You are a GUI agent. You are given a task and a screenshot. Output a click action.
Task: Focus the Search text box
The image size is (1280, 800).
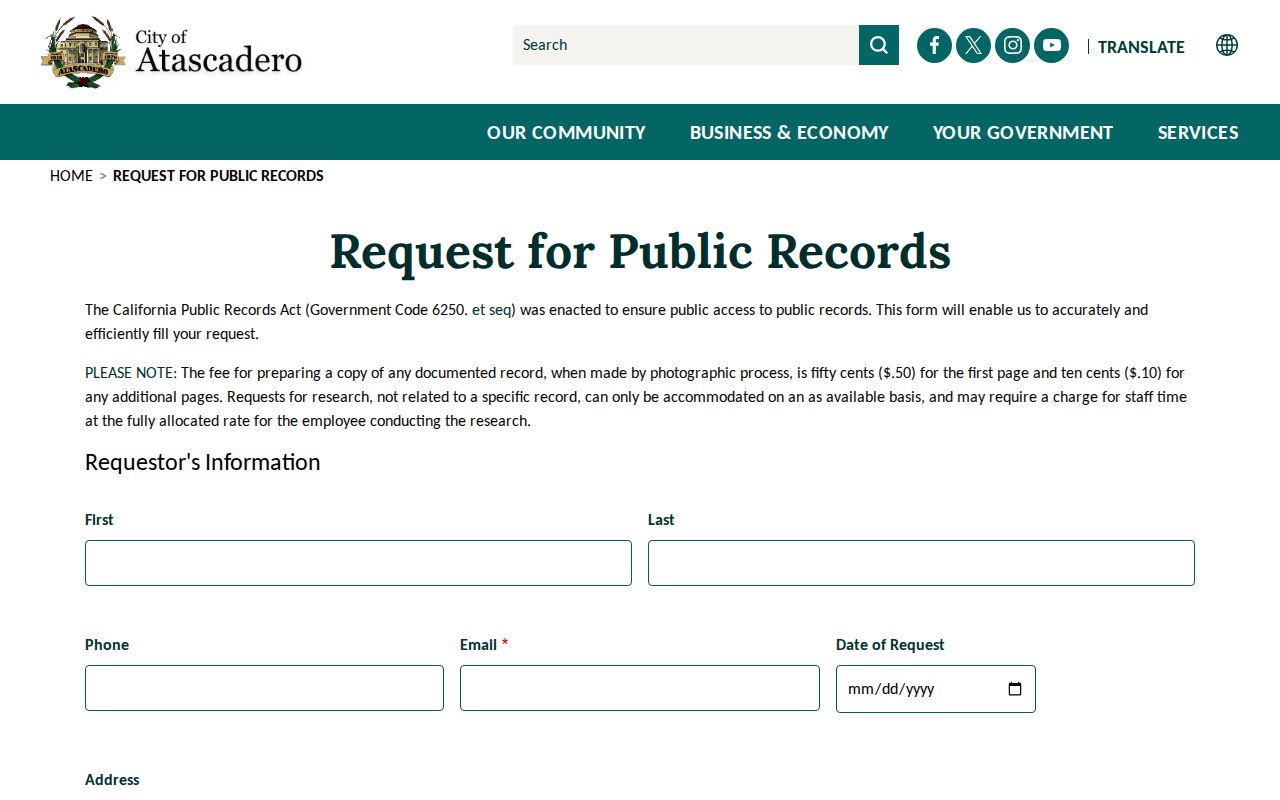pyautogui.click(x=686, y=45)
